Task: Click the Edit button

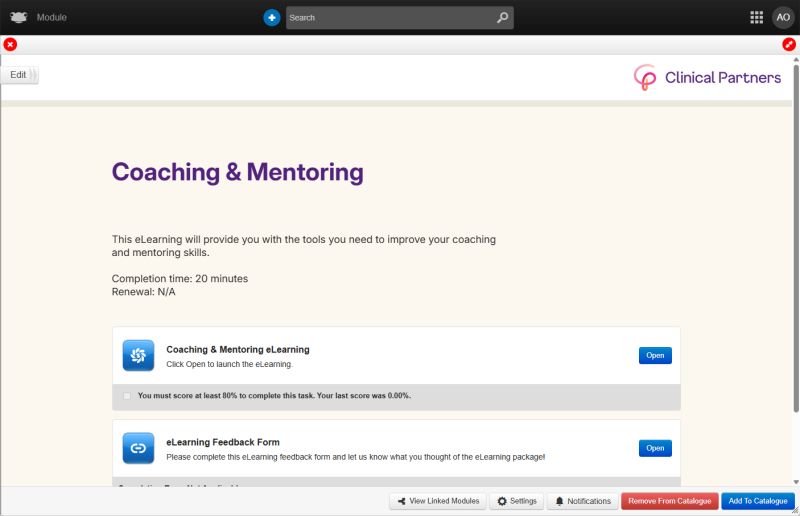Action: 19,75
